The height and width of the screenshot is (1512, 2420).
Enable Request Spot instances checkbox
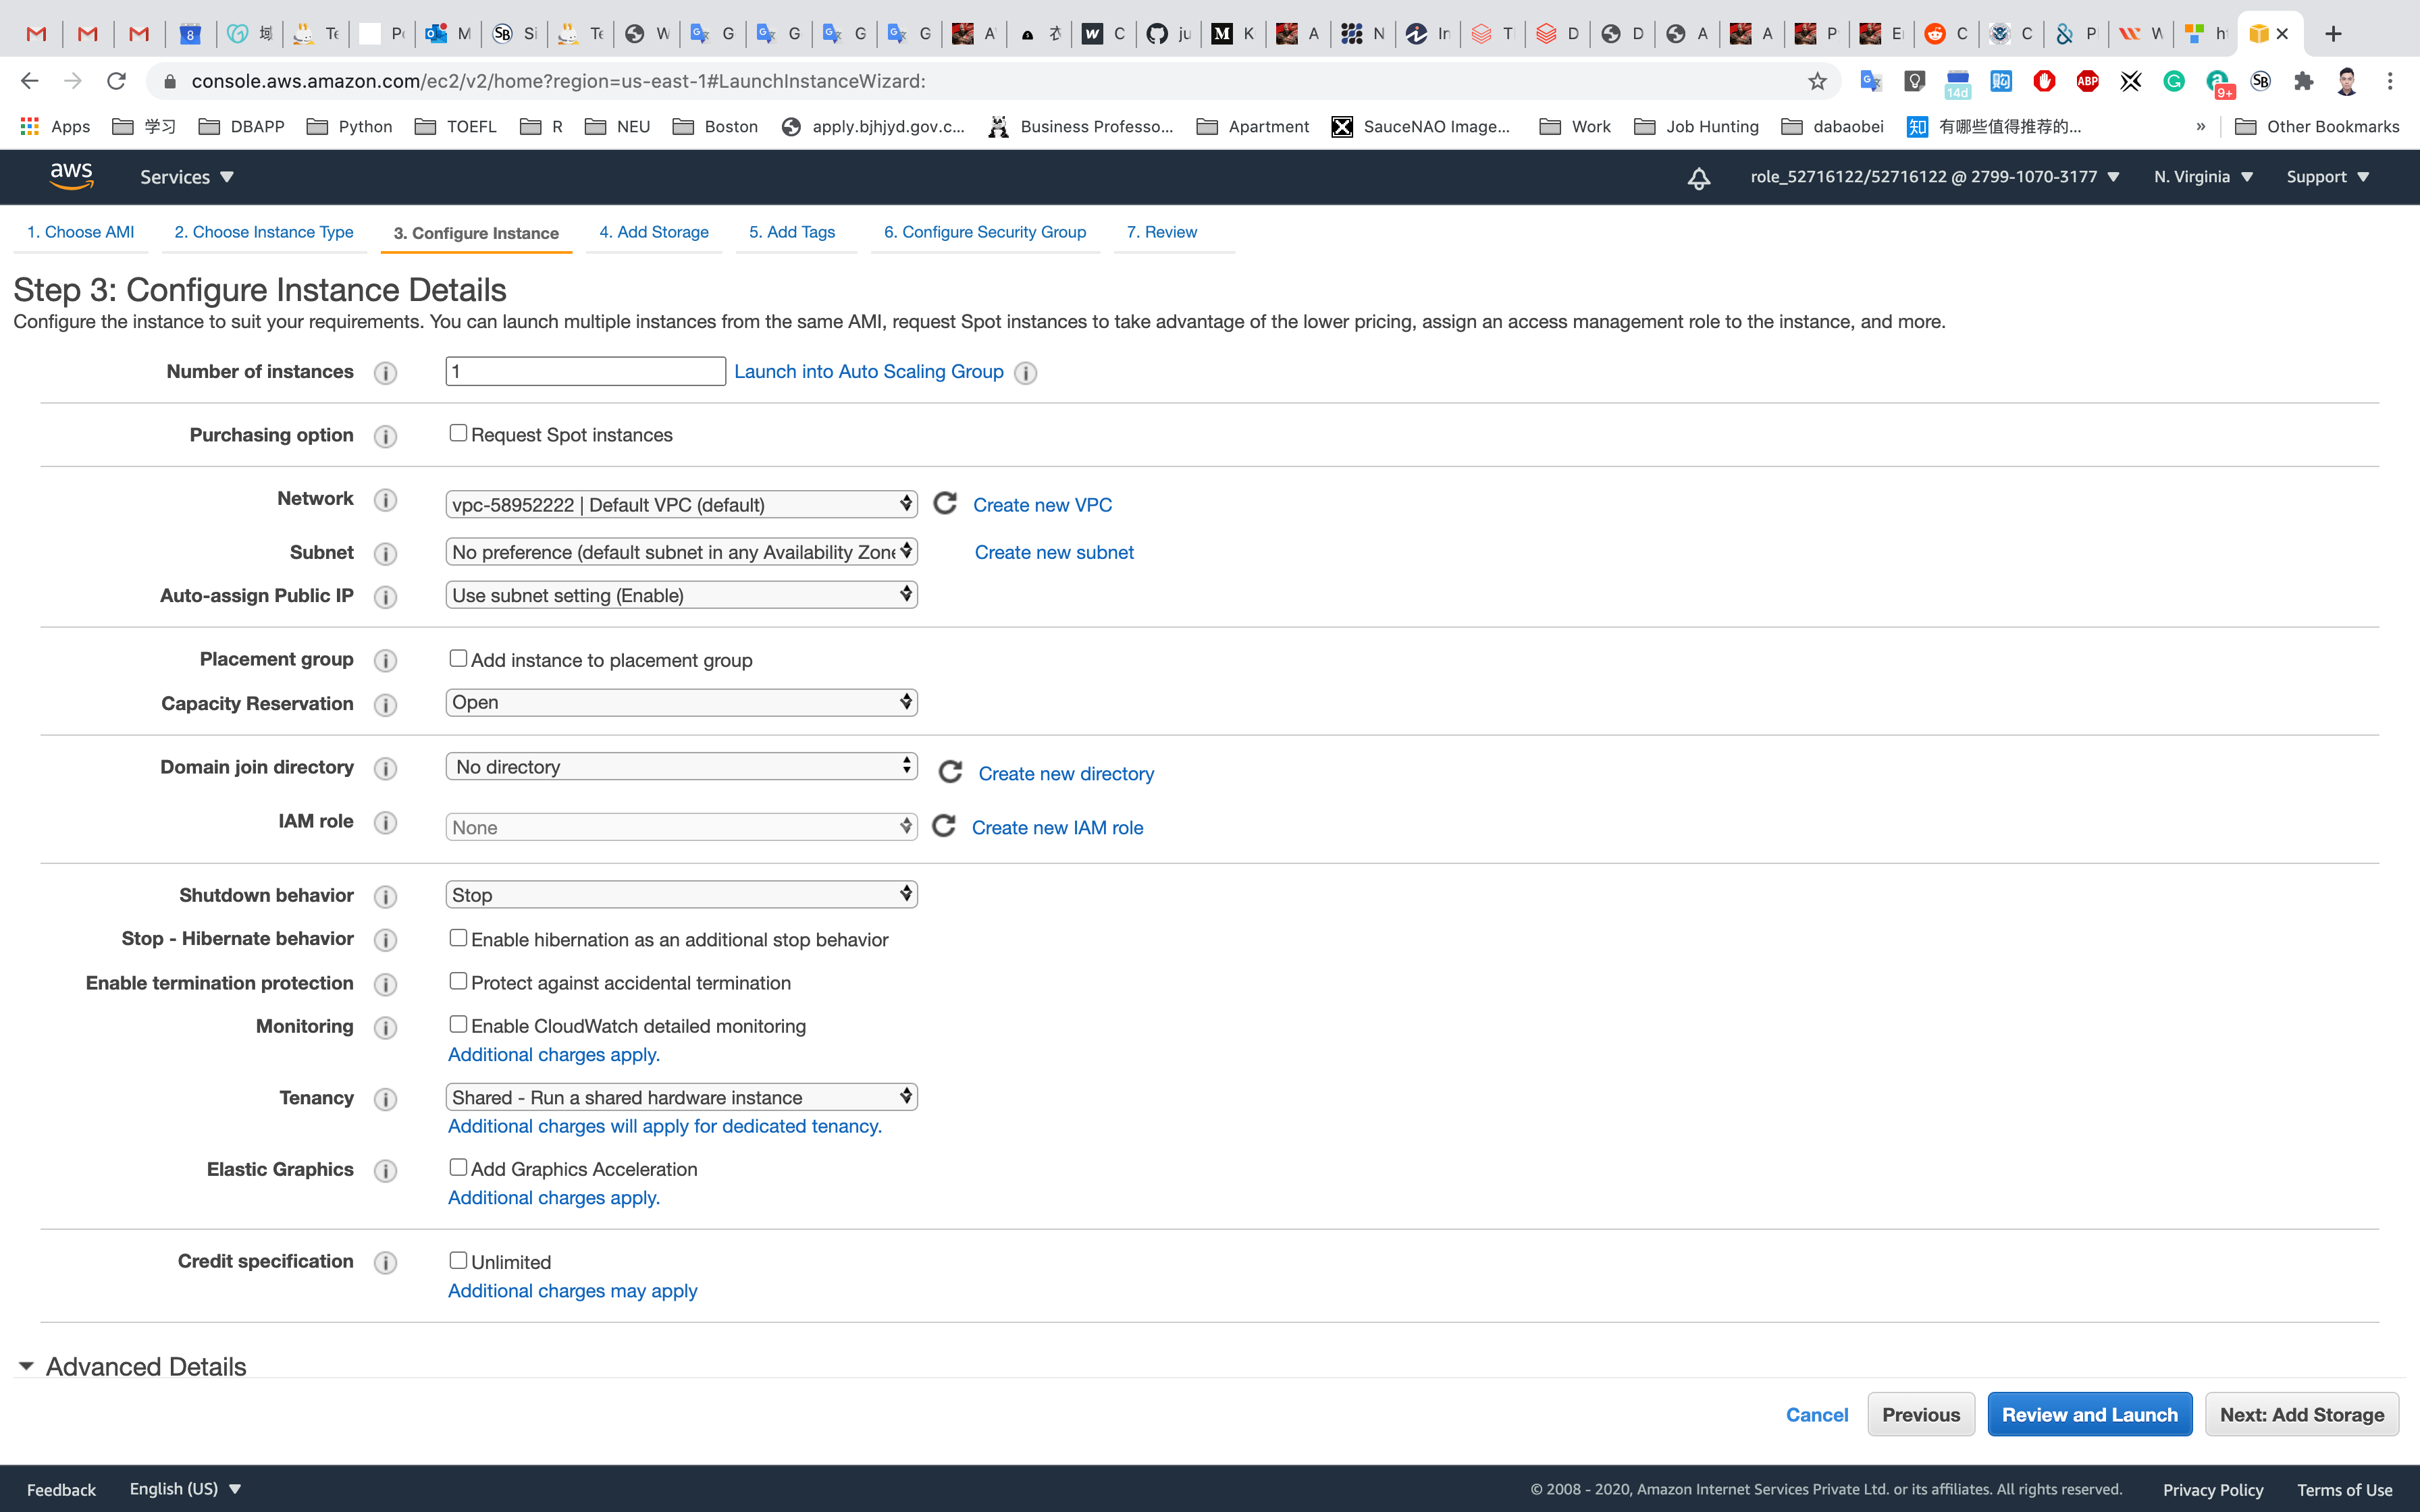pyautogui.click(x=458, y=433)
